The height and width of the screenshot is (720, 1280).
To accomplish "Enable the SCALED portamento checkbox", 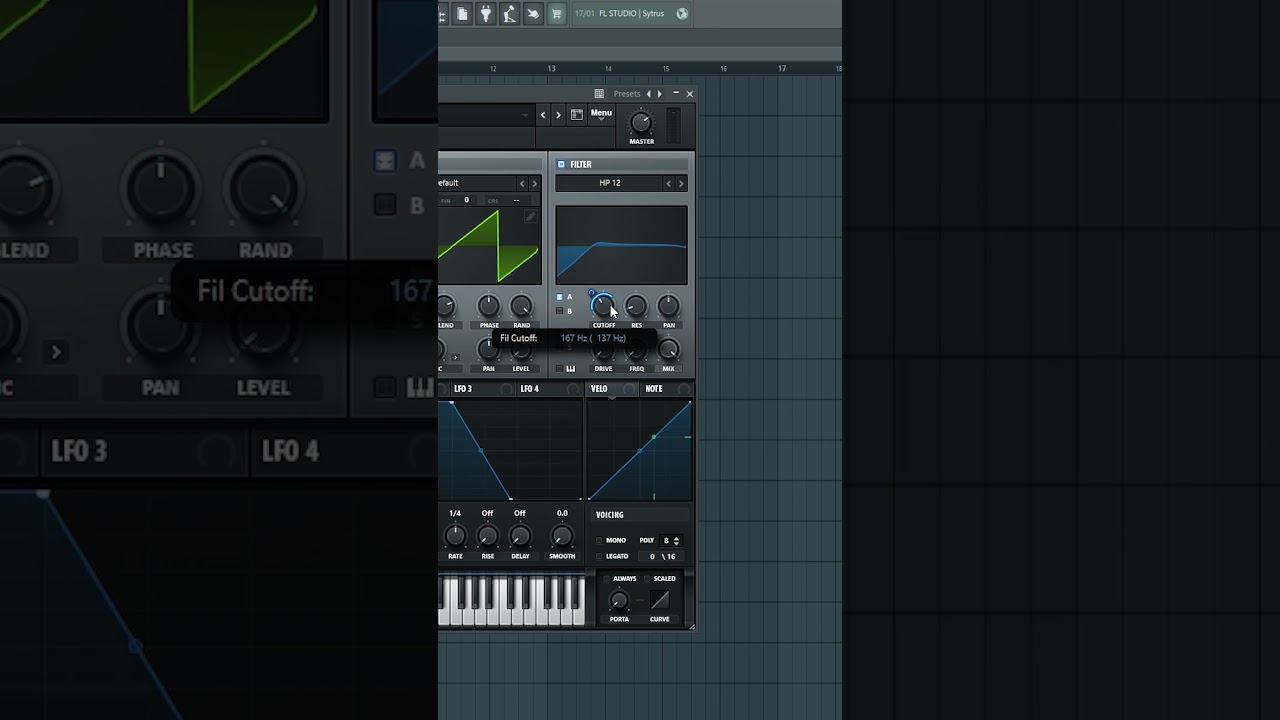I will point(646,578).
